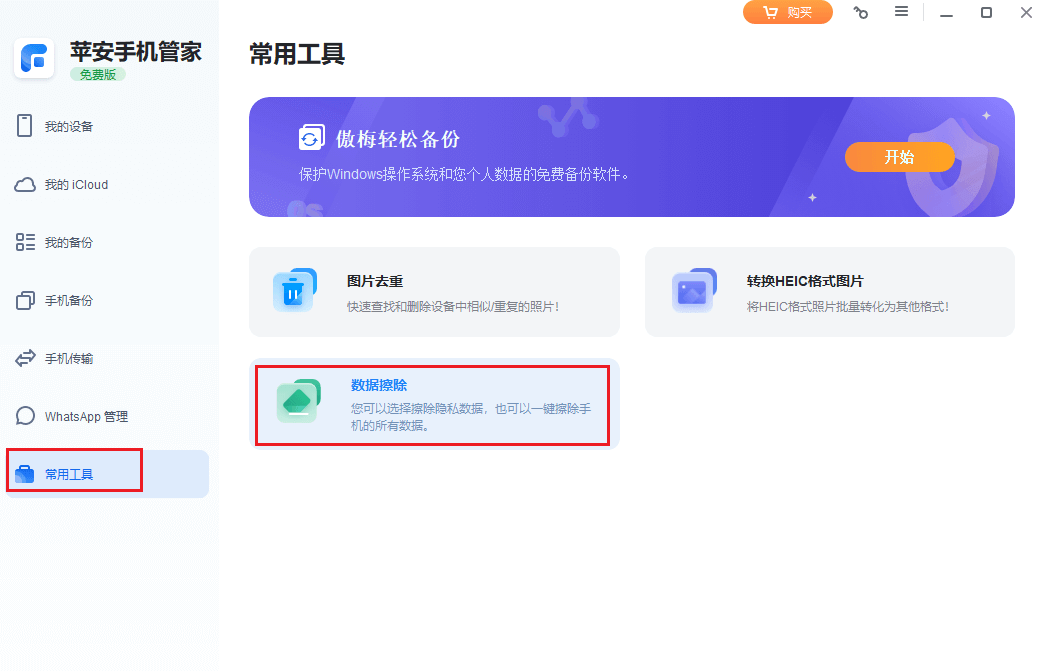Open 我的iCloud via the cloud icon
The height and width of the screenshot is (671, 1040).
click(x=25, y=184)
